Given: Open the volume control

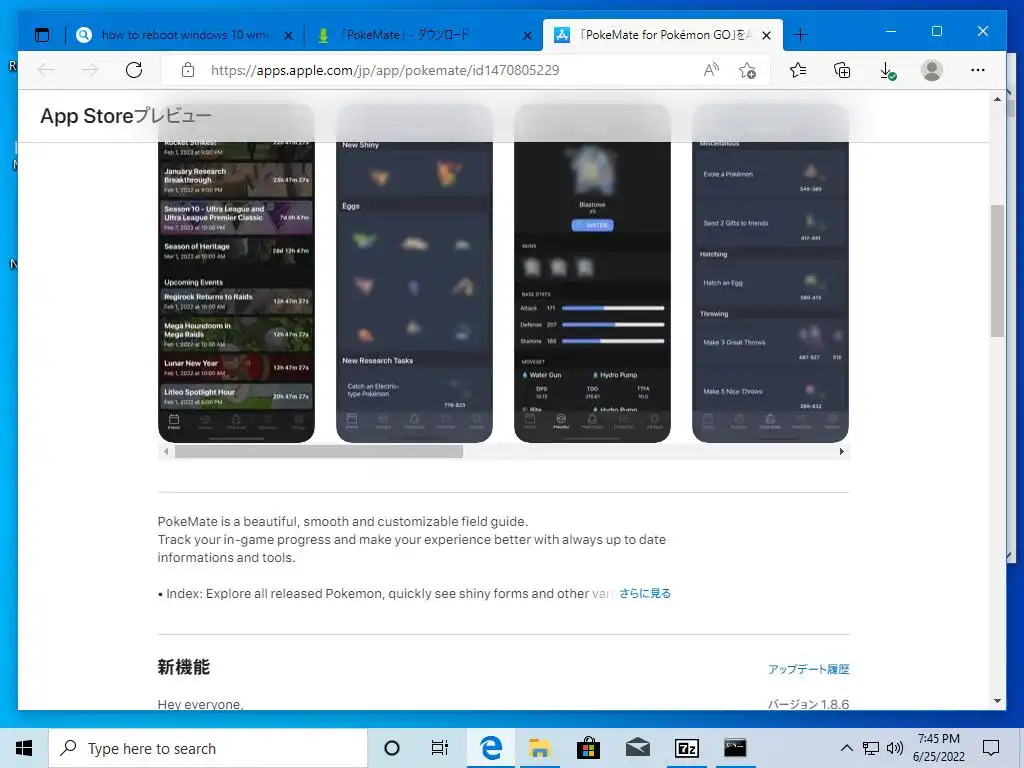Looking at the screenshot, I should pyautogui.click(x=895, y=748).
